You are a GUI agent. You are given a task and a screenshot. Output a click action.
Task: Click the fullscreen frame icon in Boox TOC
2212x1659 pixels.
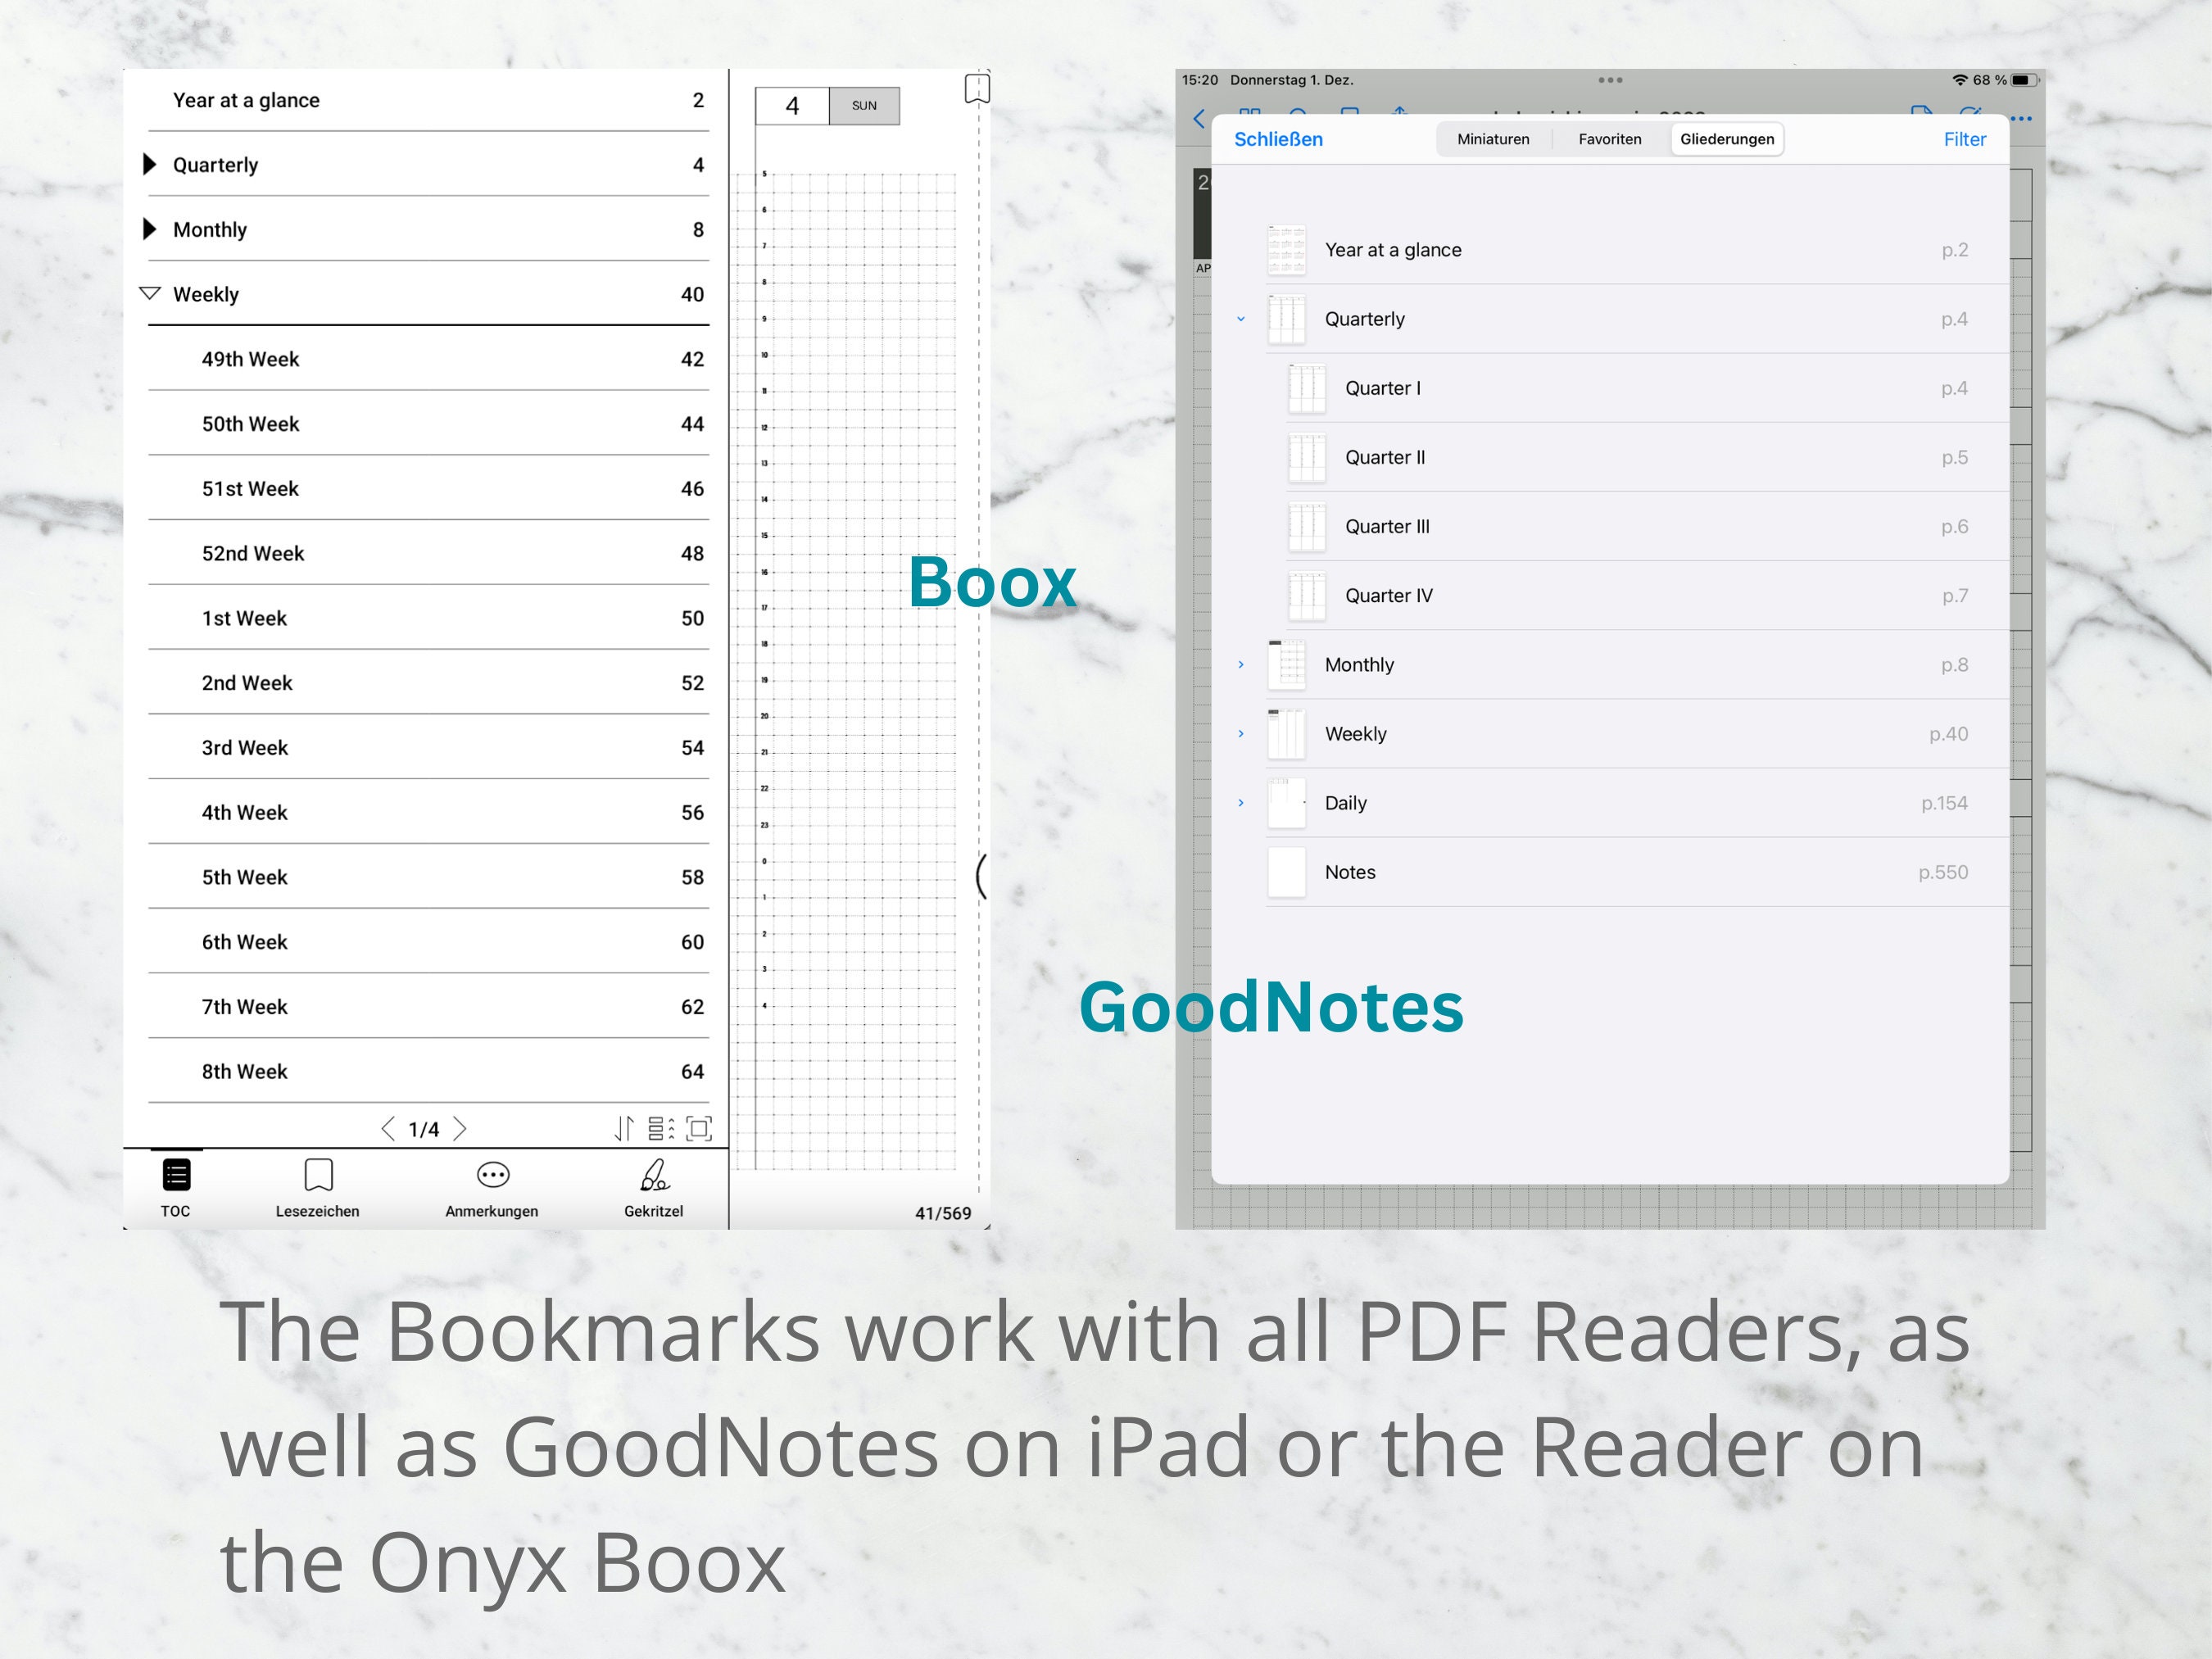(699, 1129)
